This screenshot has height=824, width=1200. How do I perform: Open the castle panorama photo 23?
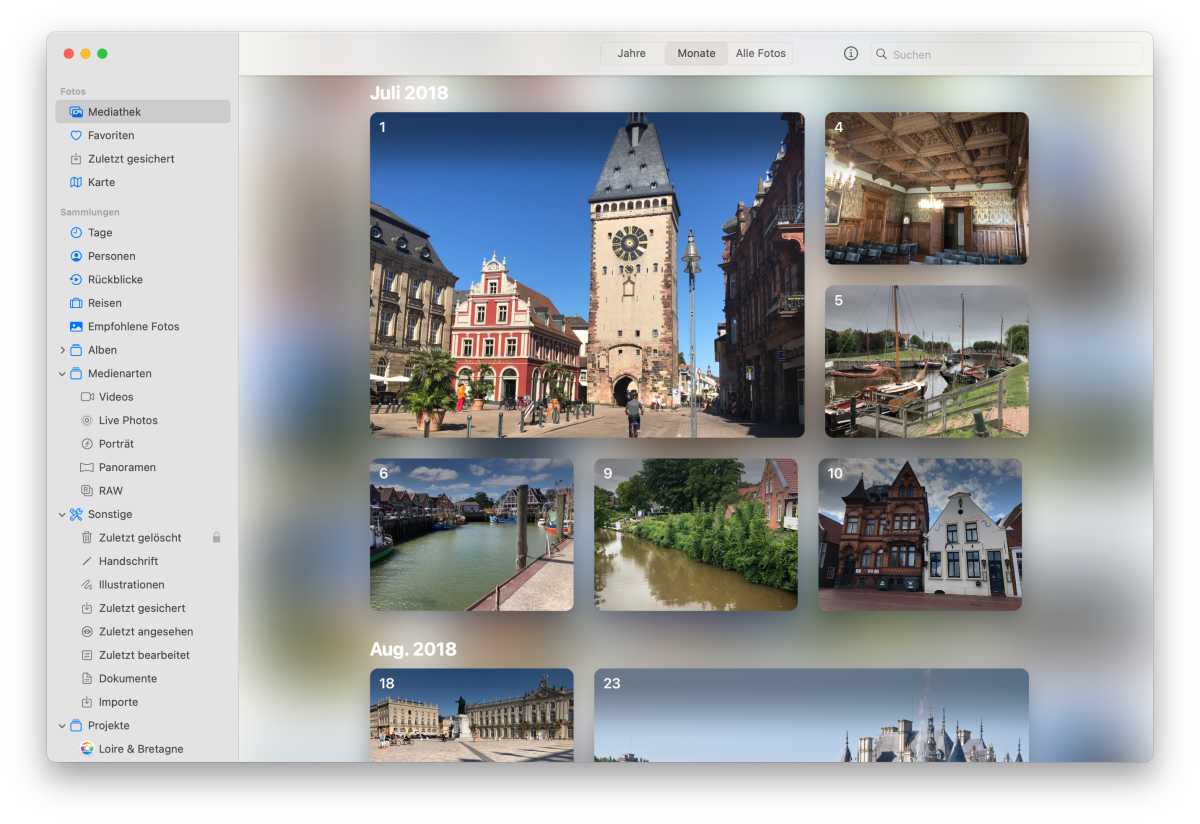pyautogui.click(x=811, y=715)
